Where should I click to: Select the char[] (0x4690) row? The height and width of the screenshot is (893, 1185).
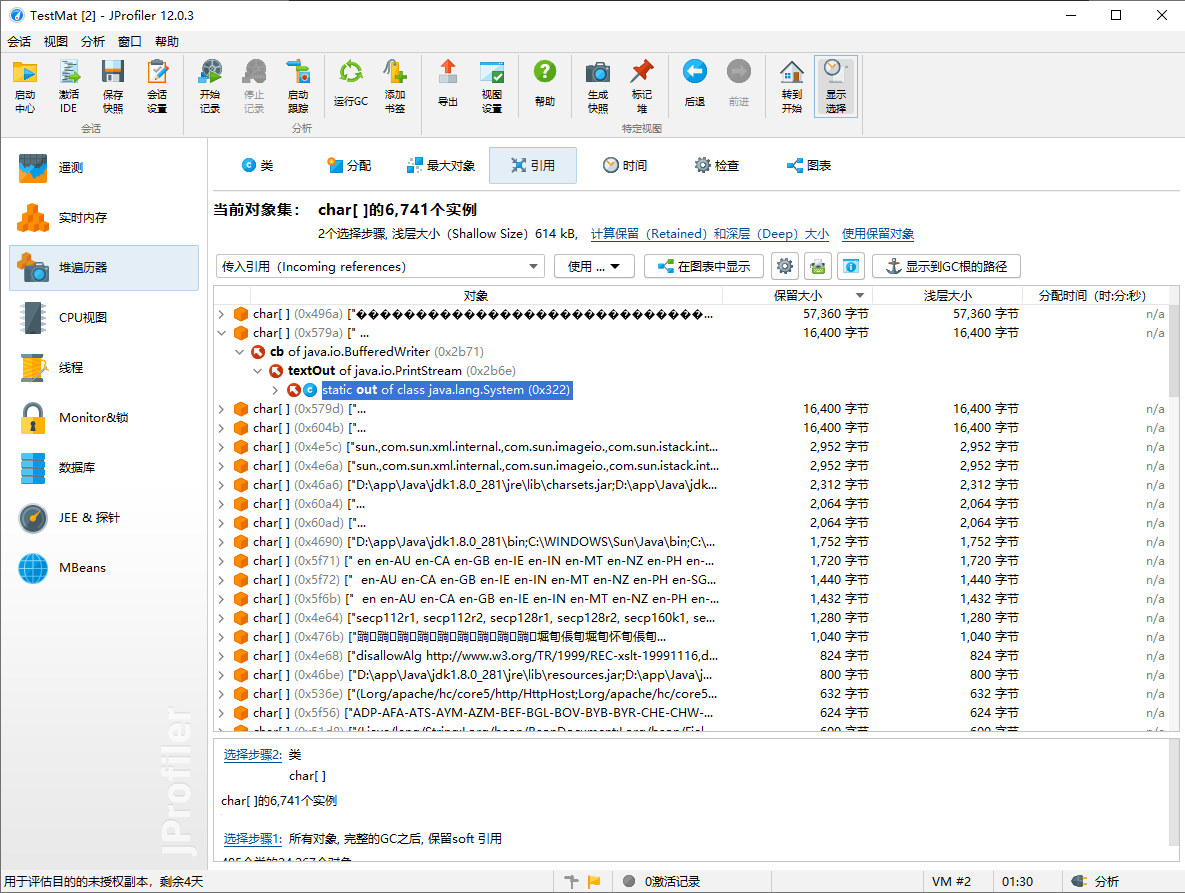pyautogui.click(x=691, y=542)
